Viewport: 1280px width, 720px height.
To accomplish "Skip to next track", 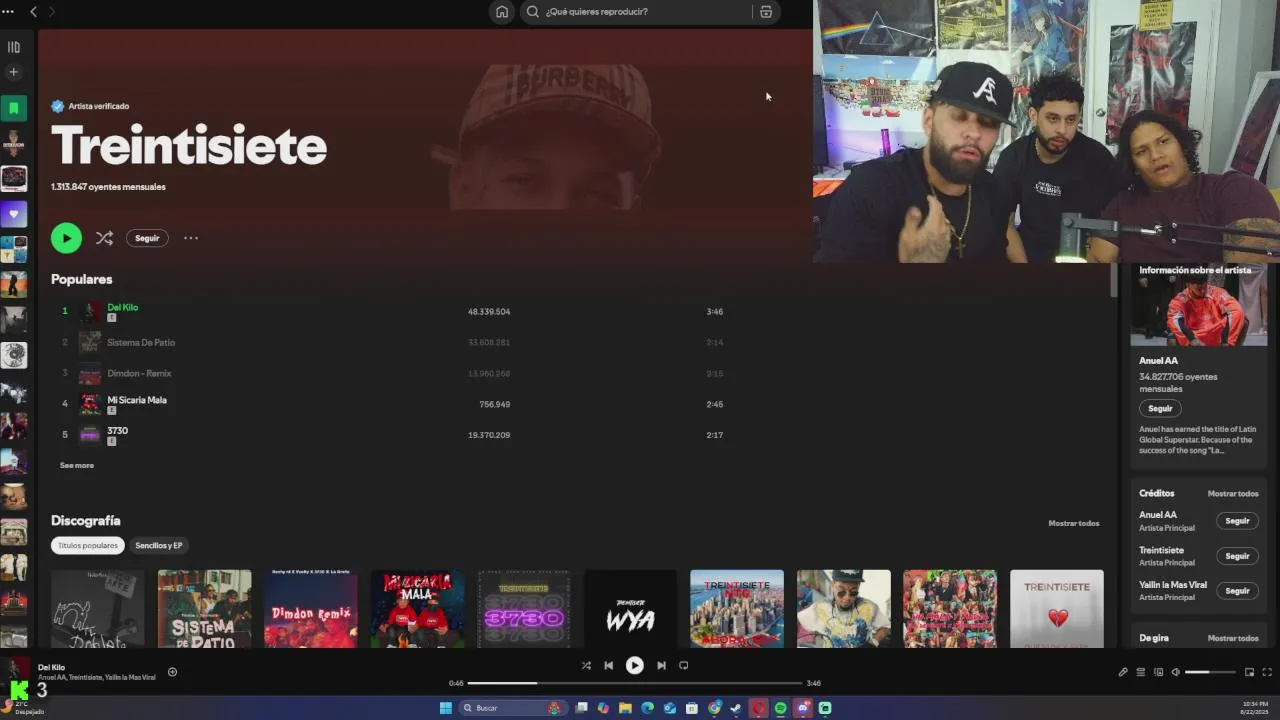I will [x=661, y=665].
